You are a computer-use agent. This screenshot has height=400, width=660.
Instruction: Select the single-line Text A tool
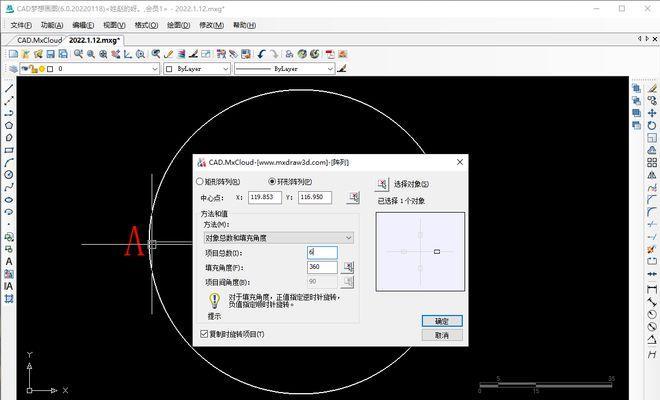coord(9,261)
